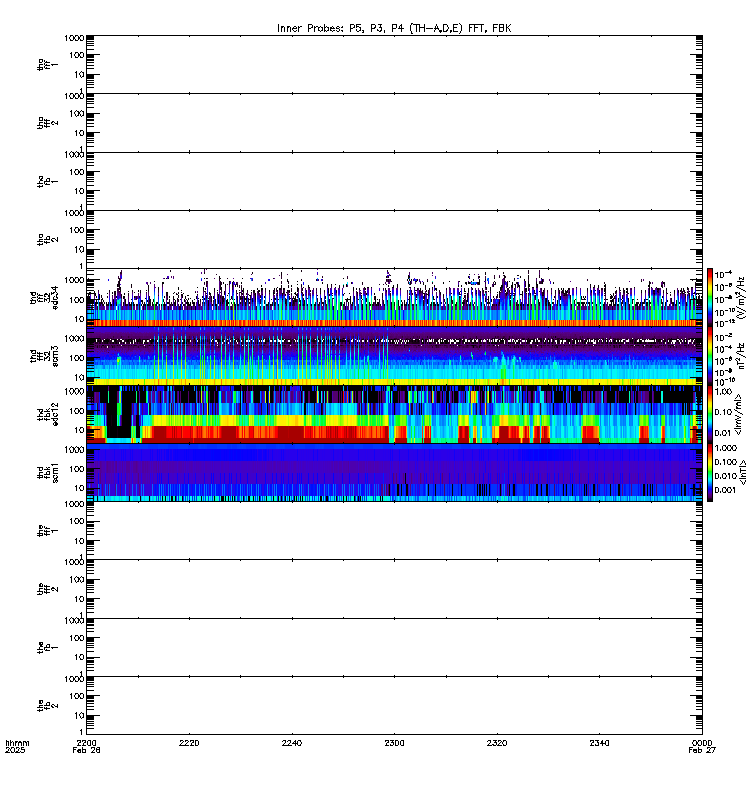Click the '2220' time axis label

point(189,743)
